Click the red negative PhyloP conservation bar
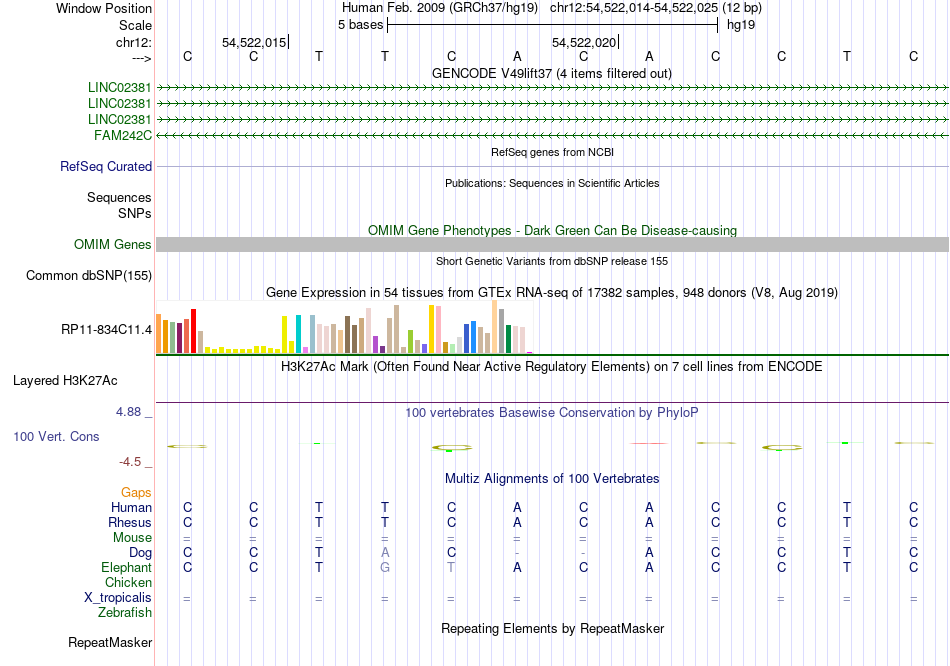950x666 pixels. click(649, 444)
